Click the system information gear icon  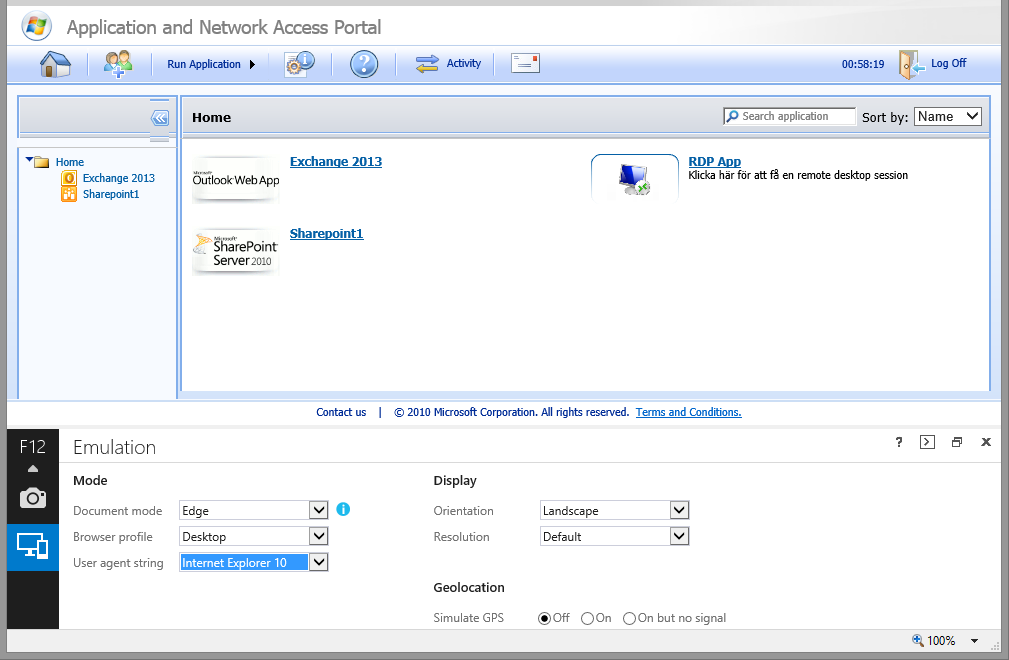click(x=299, y=64)
